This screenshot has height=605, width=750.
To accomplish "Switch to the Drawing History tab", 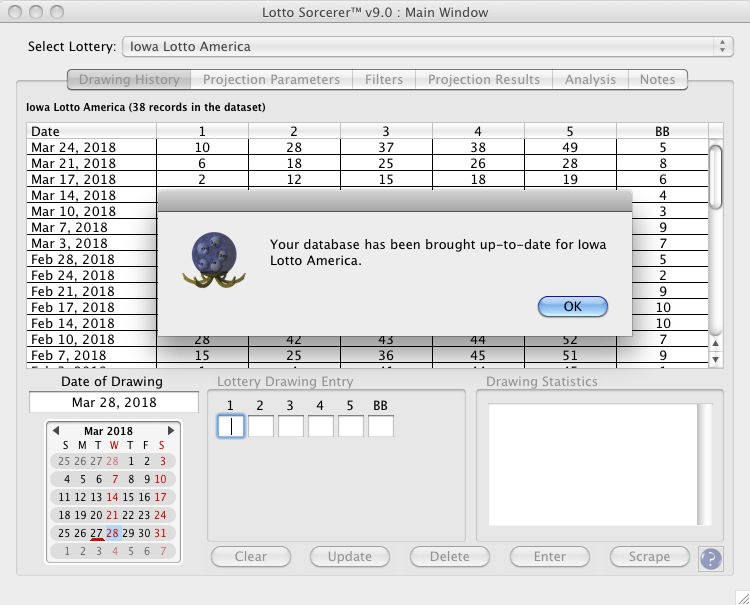I will click(129, 79).
